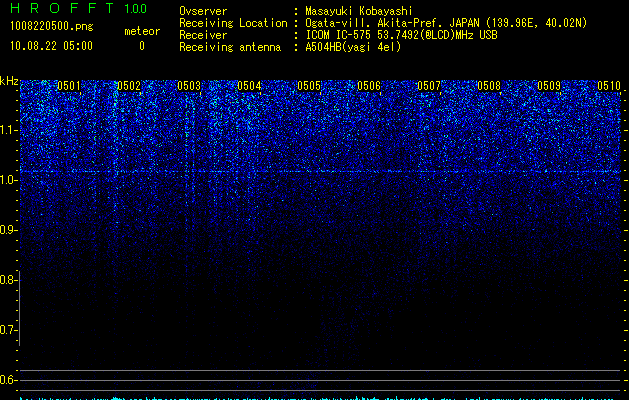
Task: Click the 0505 time marker
Action: point(309,86)
